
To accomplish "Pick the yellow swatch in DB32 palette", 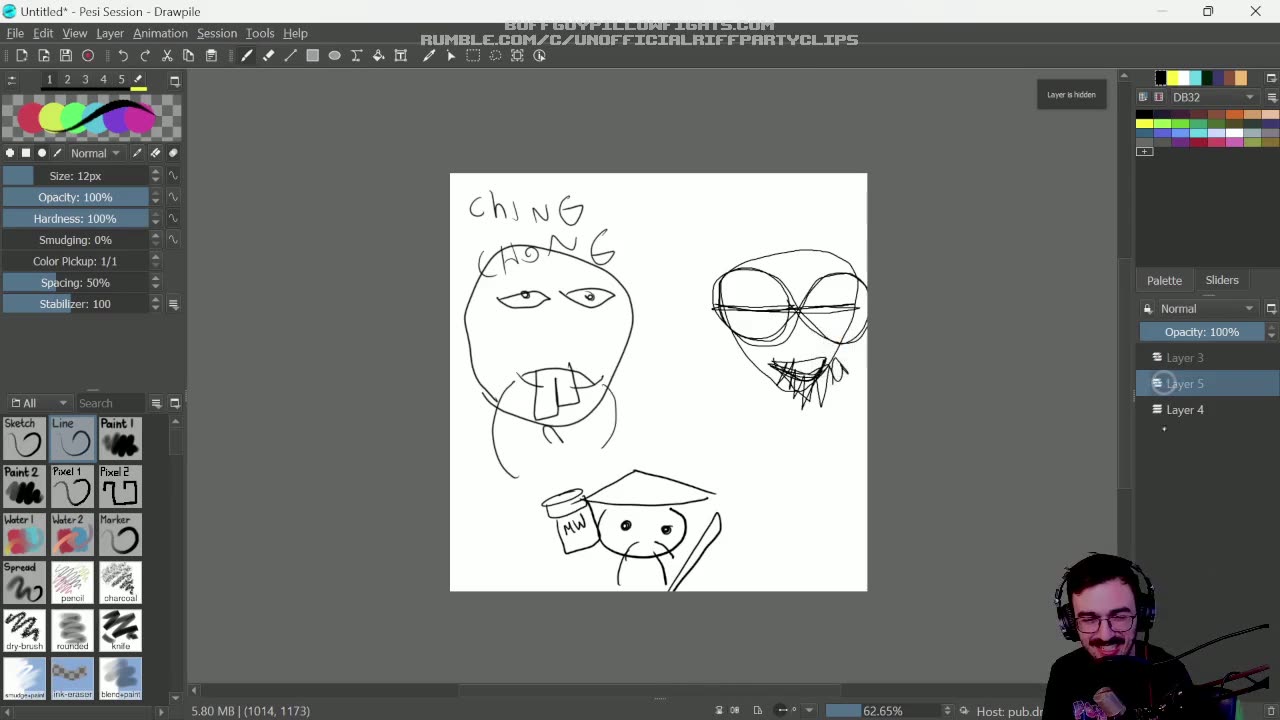I will [1144, 123].
